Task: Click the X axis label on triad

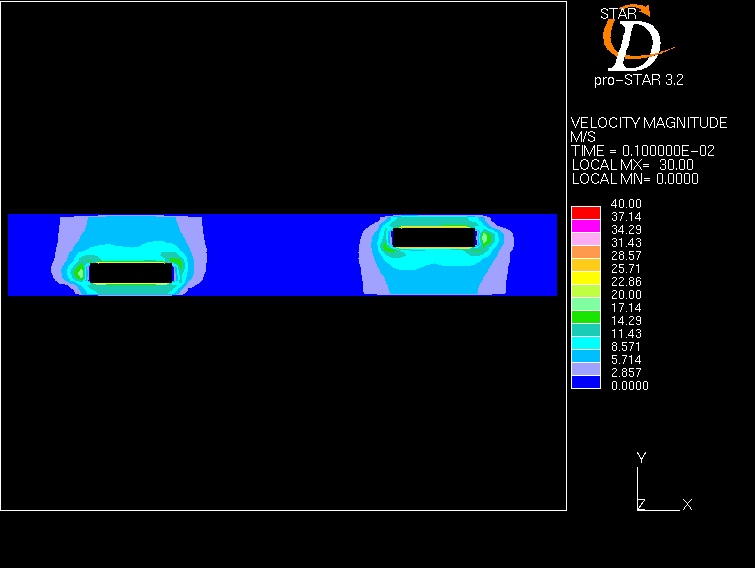Action: point(687,505)
